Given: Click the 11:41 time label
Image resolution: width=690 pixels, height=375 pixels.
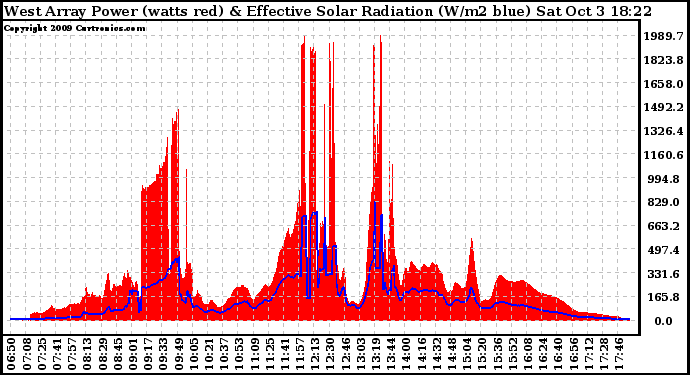Looking at the screenshot, I should click(285, 353).
